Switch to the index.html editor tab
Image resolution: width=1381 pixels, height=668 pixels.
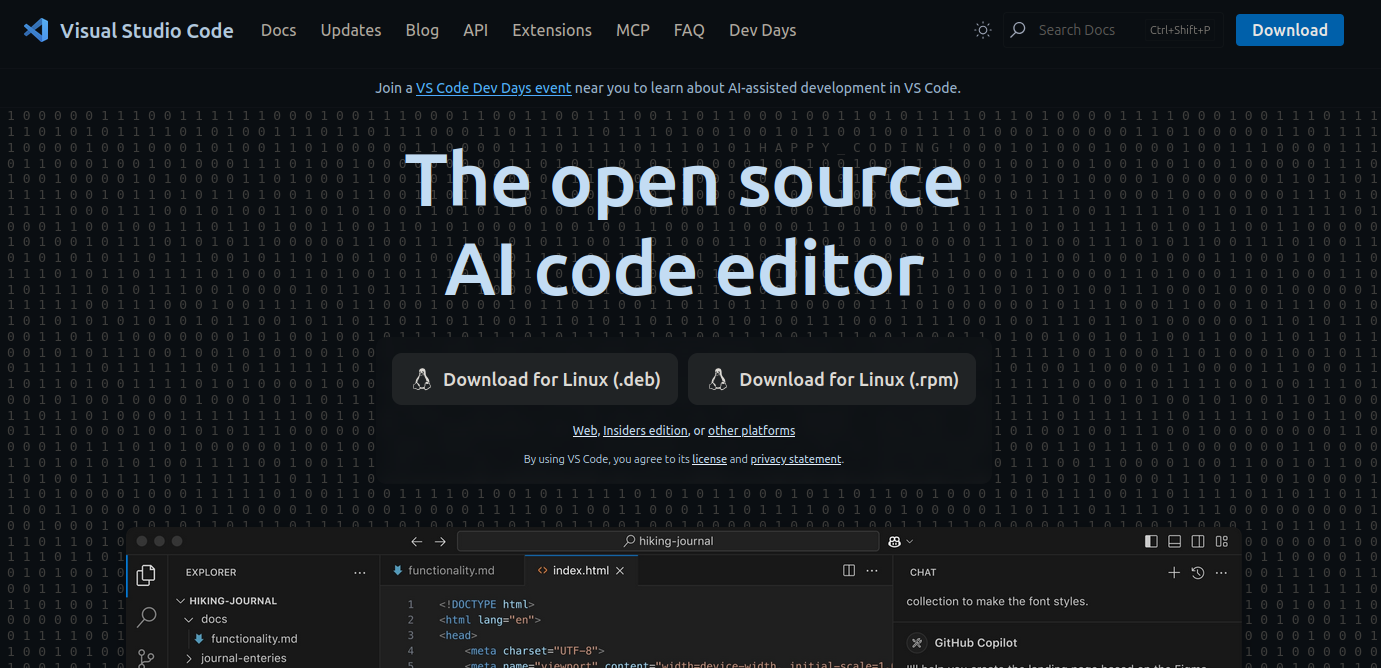pos(581,570)
